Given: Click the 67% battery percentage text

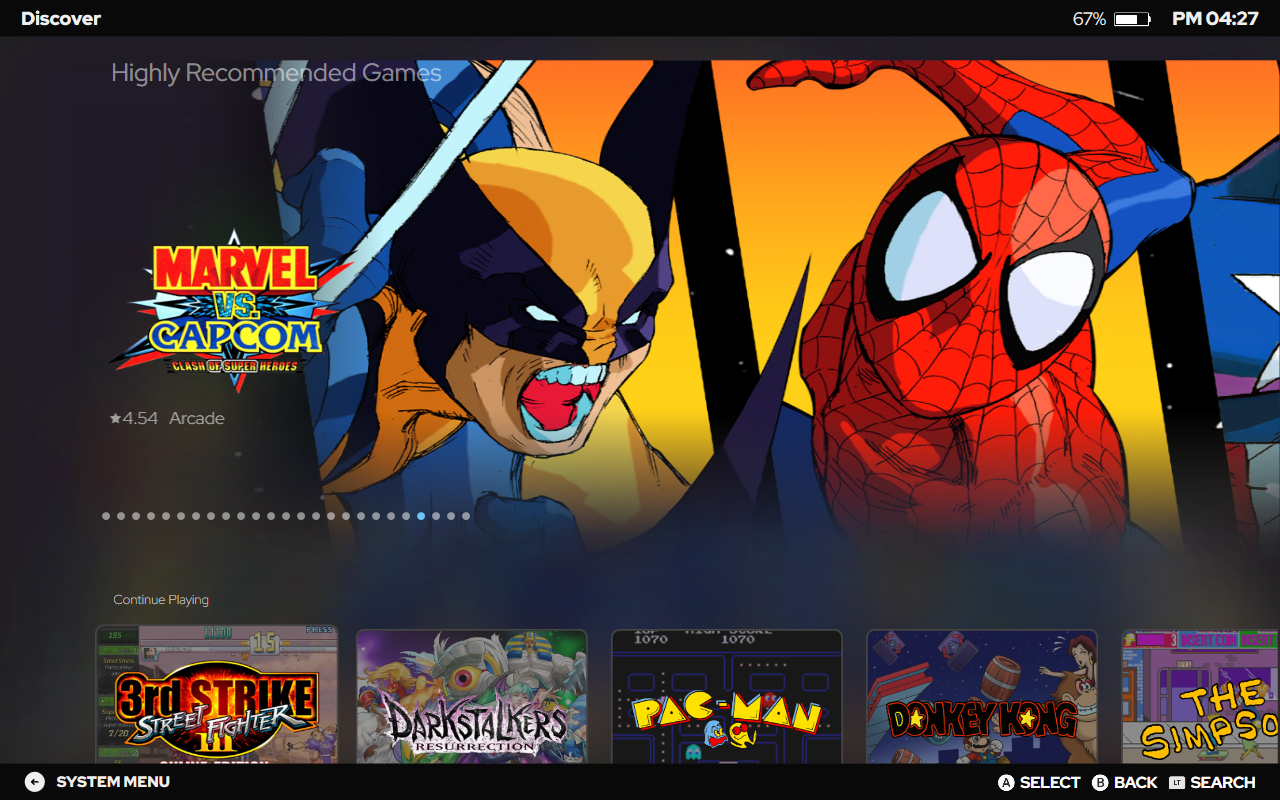Looking at the screenshot, I should click(1089, 19).
